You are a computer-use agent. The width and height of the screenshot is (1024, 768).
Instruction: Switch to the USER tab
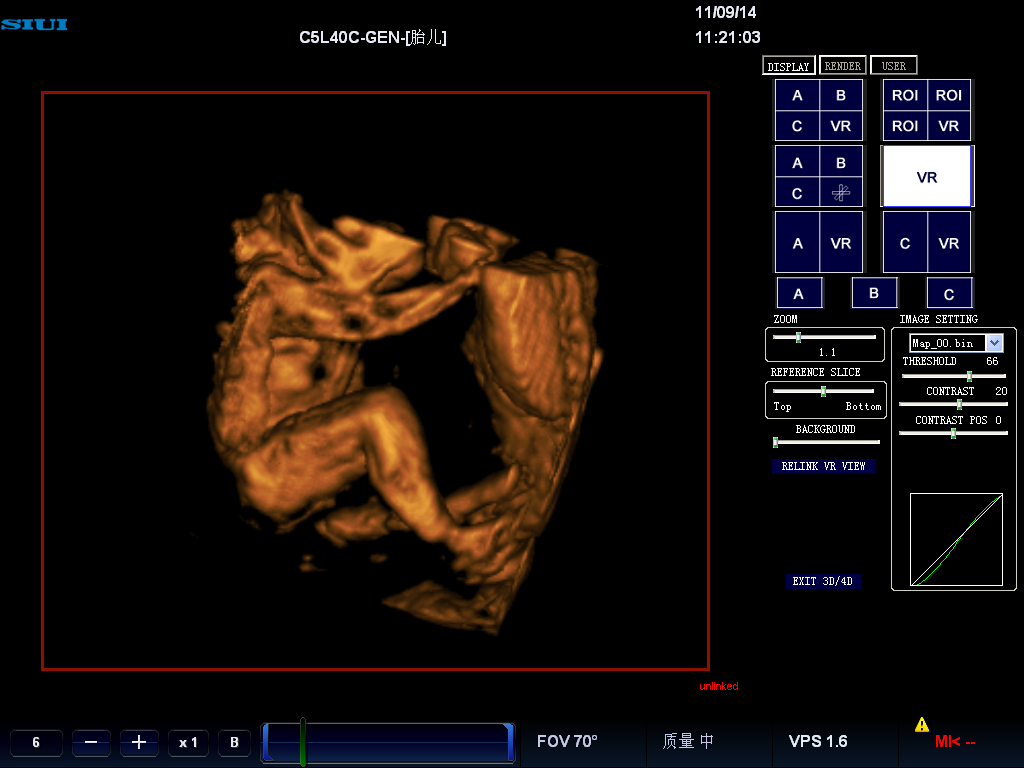(894, 66)
